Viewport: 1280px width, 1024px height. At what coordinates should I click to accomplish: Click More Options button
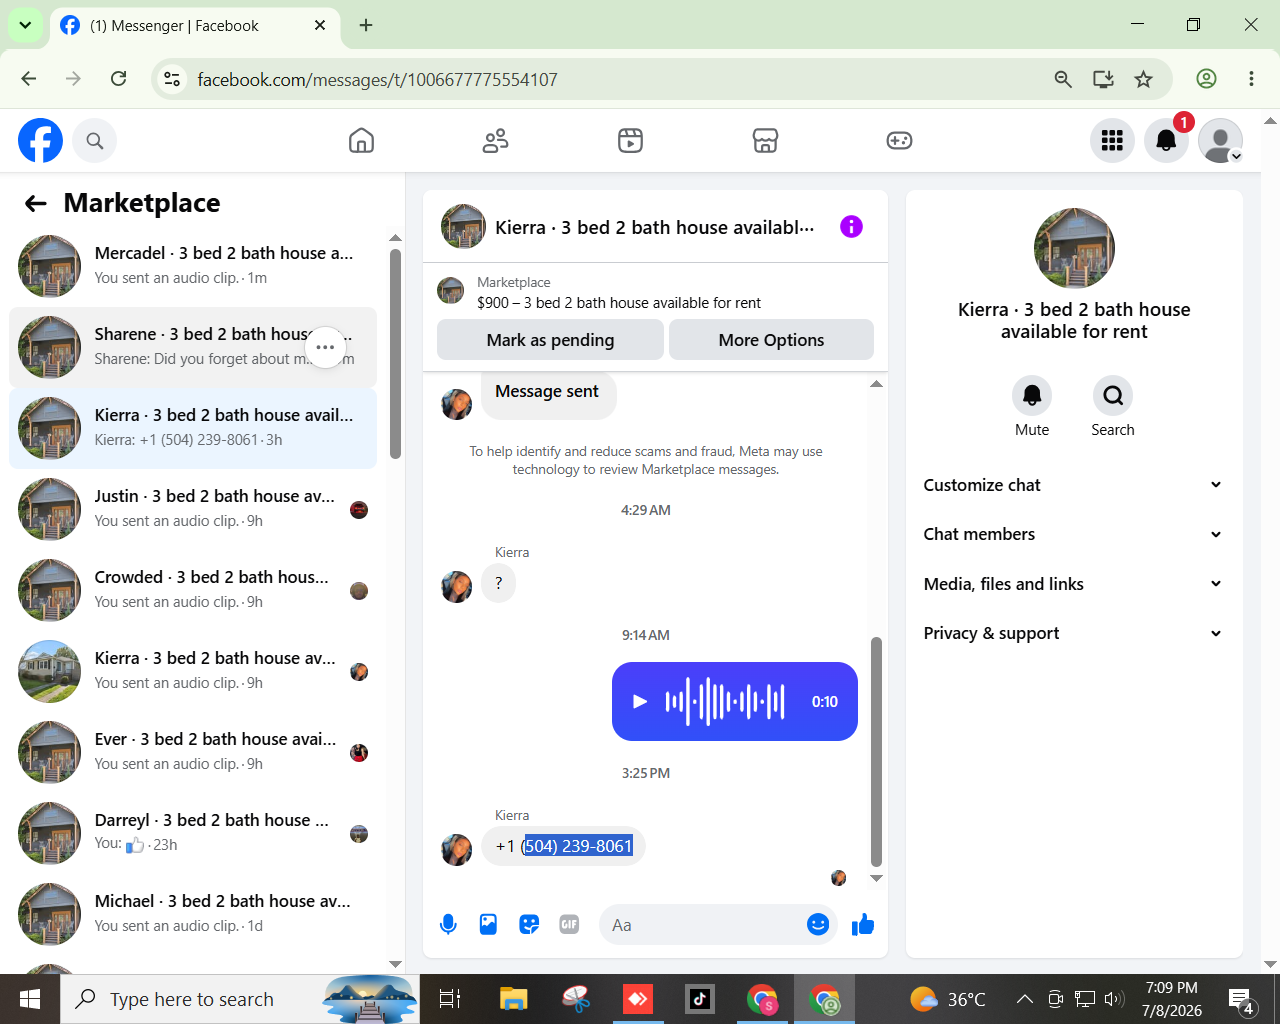pyautogui.click(x=771, y=340)
